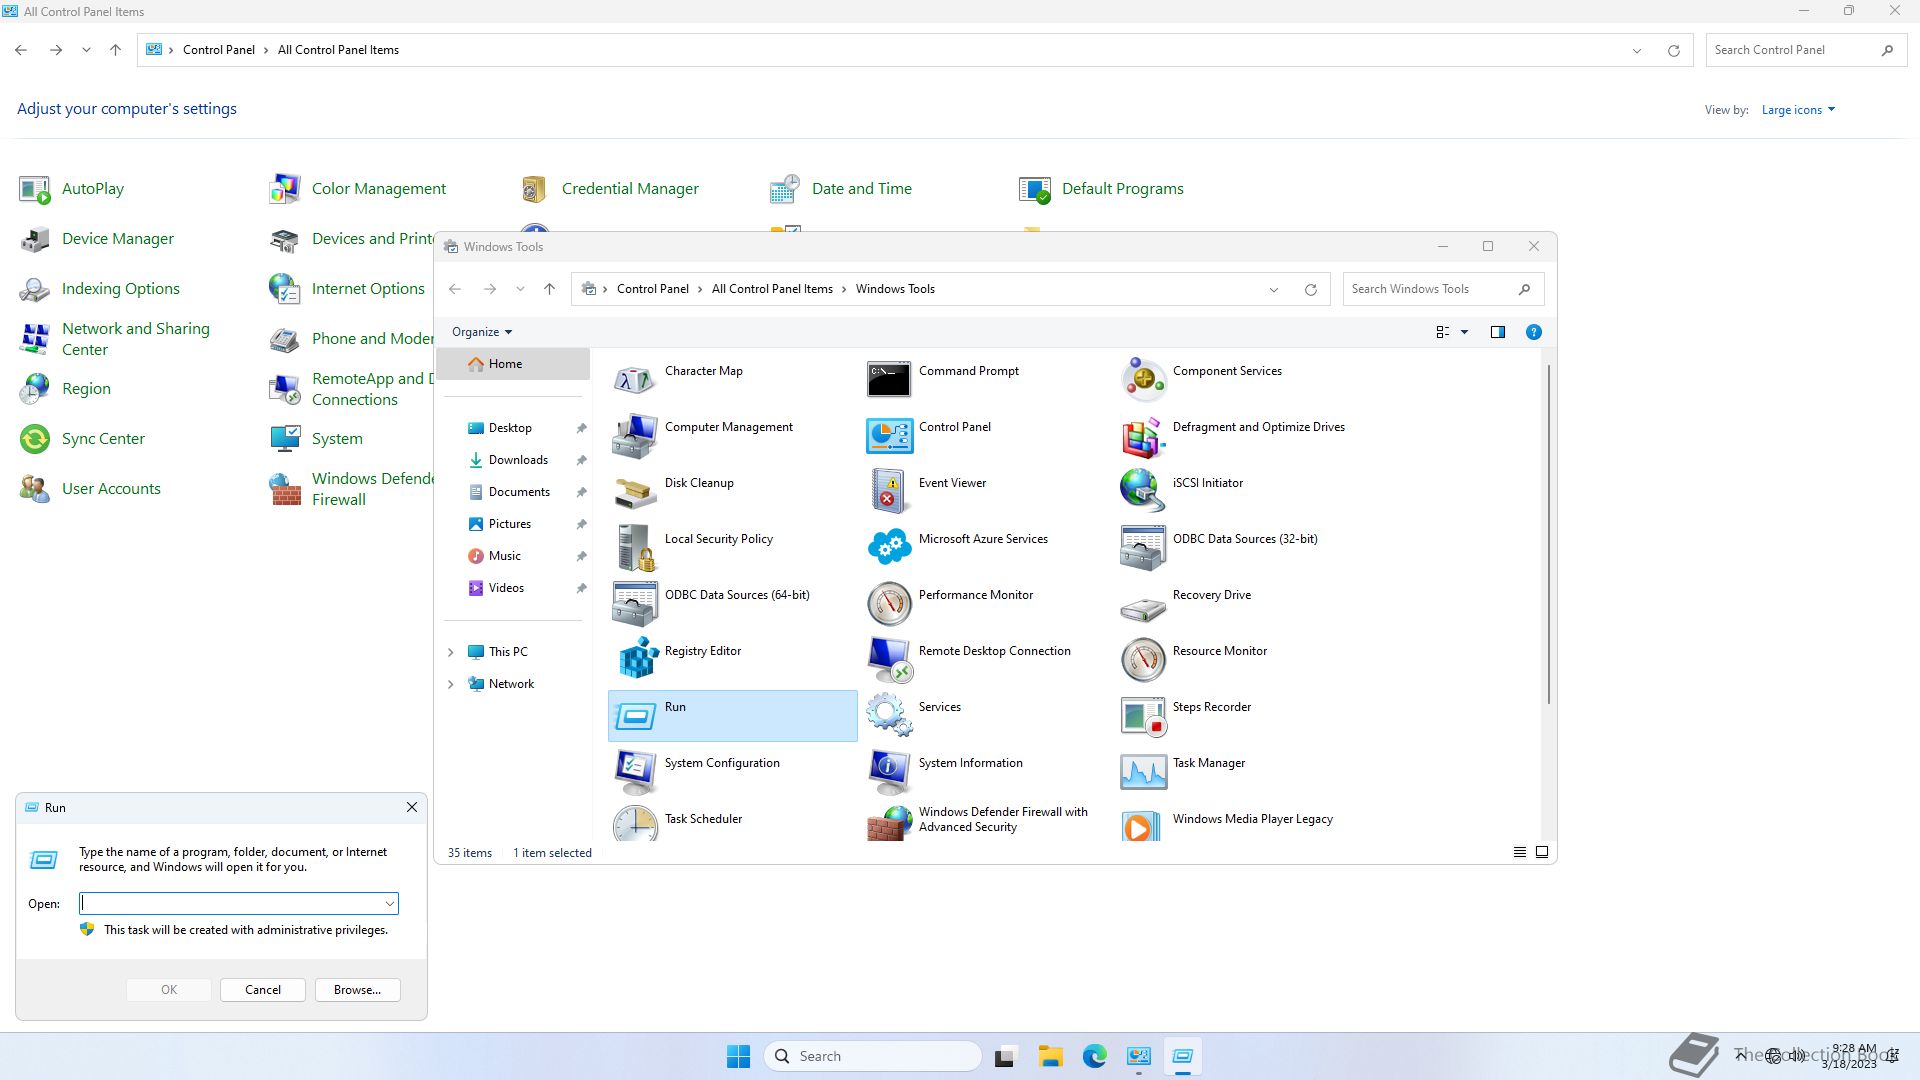Click the Windows Tools help icon
This screenshot has height=1080, width=1920.
coord(1533,332)
